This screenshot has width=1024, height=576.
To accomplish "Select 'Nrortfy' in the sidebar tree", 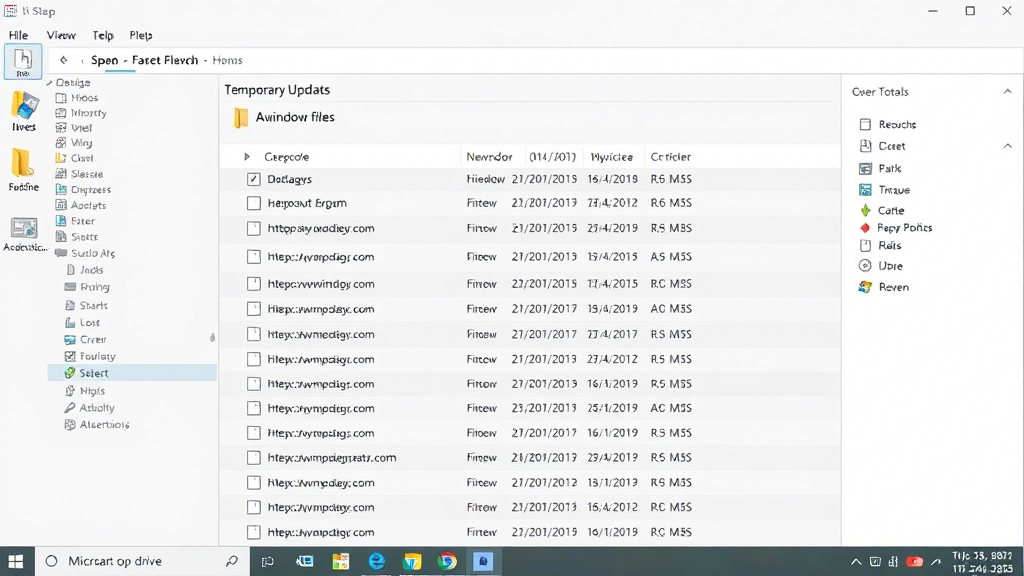I will [89, 113].
